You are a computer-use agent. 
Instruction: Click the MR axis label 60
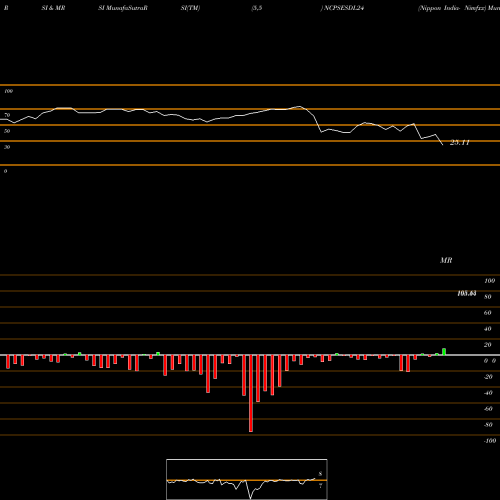click(487, 313)
